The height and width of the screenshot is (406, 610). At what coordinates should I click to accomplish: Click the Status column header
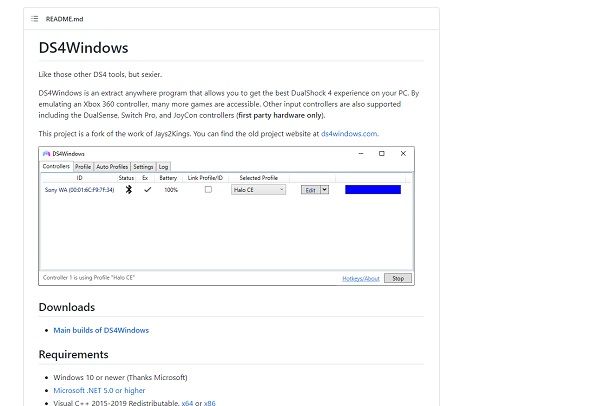click(x=126, y=178)
